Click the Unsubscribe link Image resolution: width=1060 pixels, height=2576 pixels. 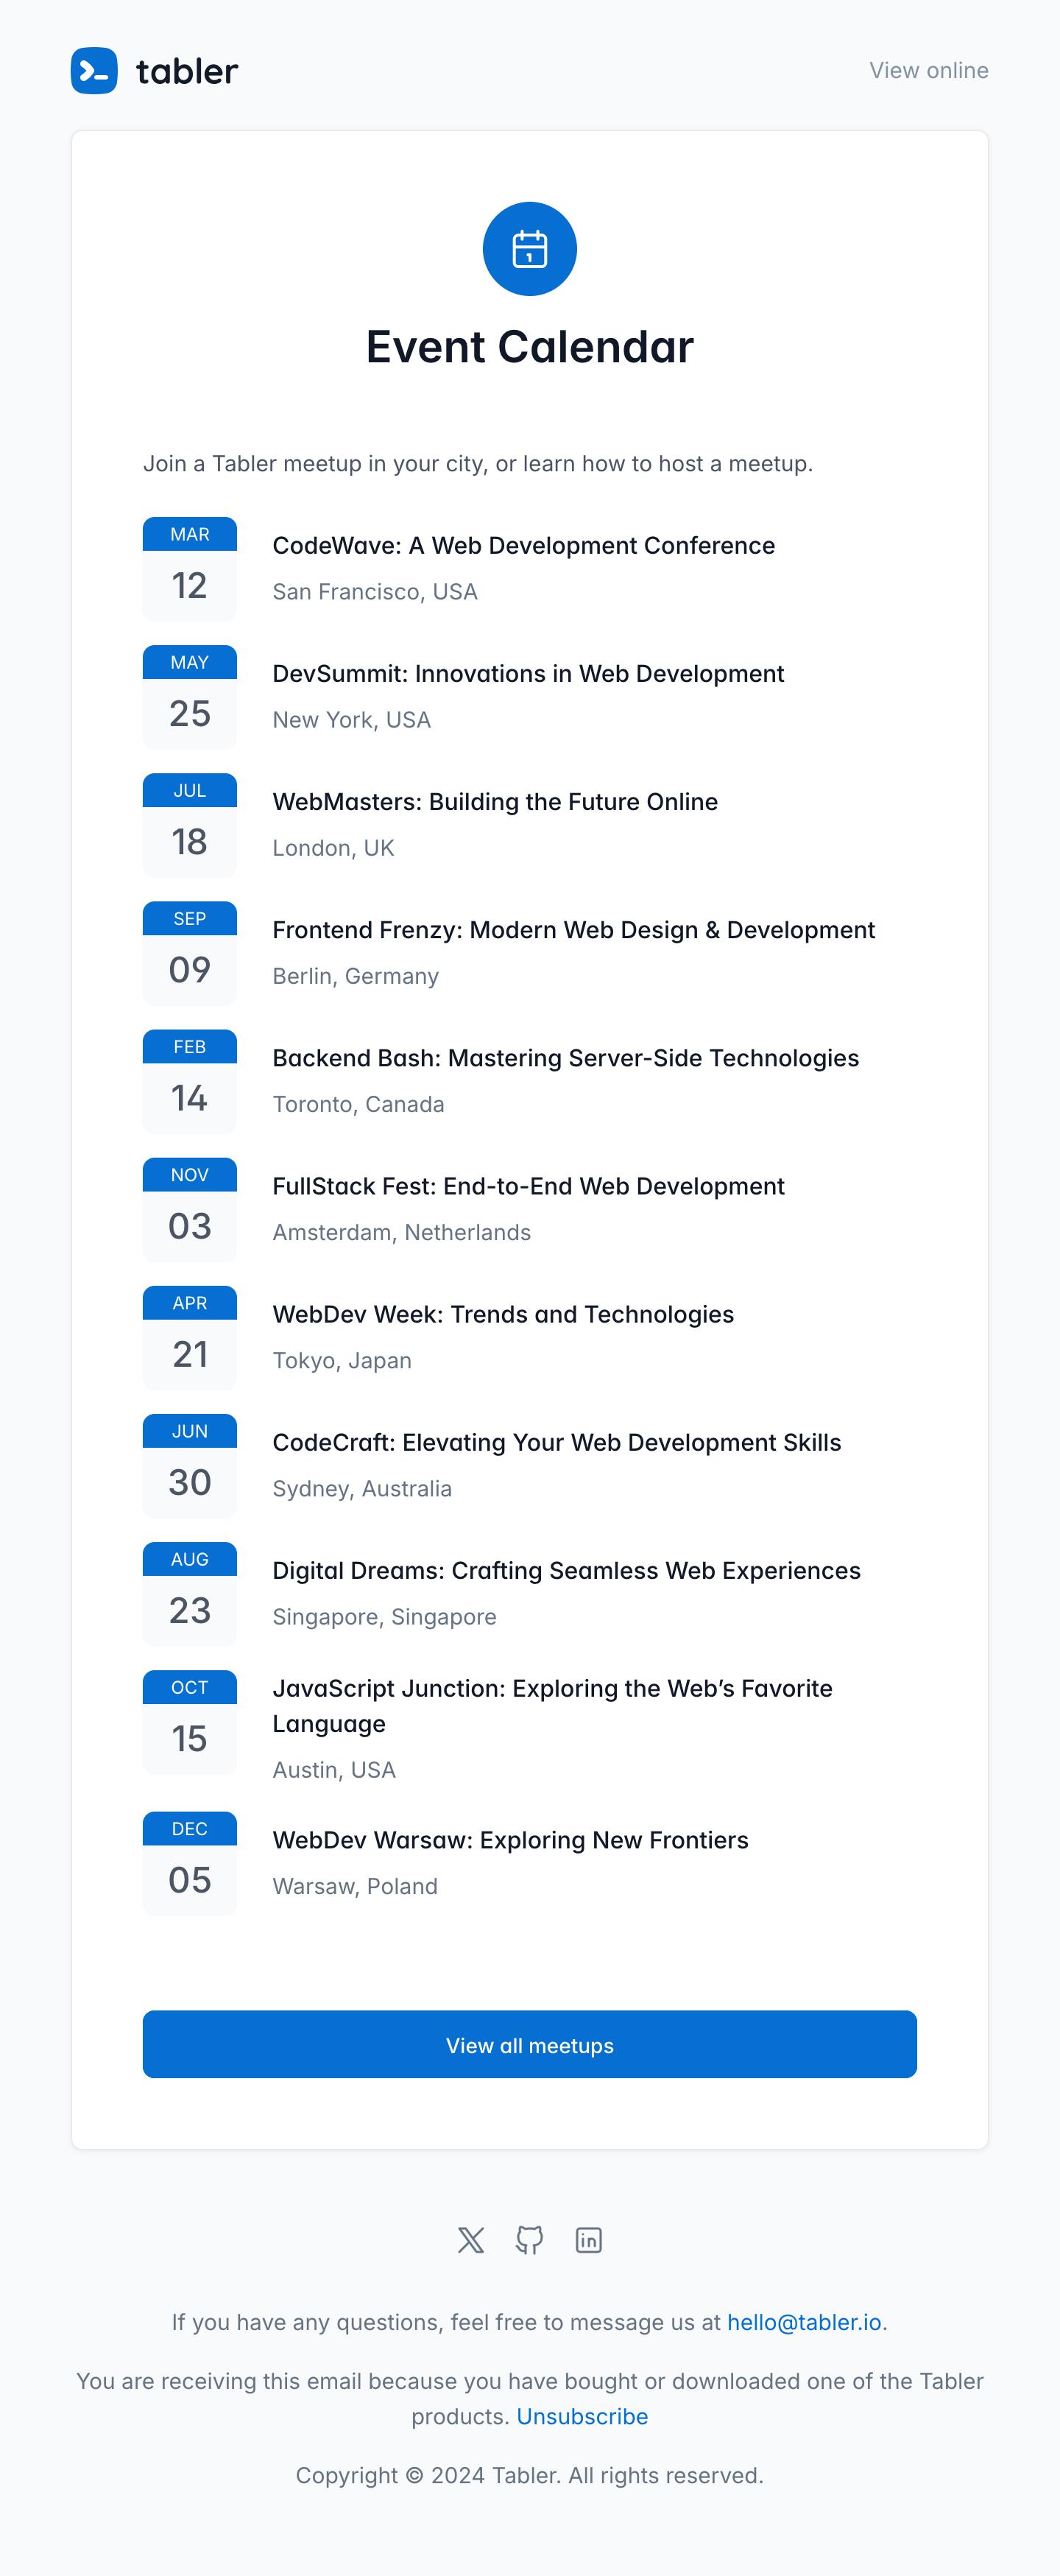(582, 2416)
